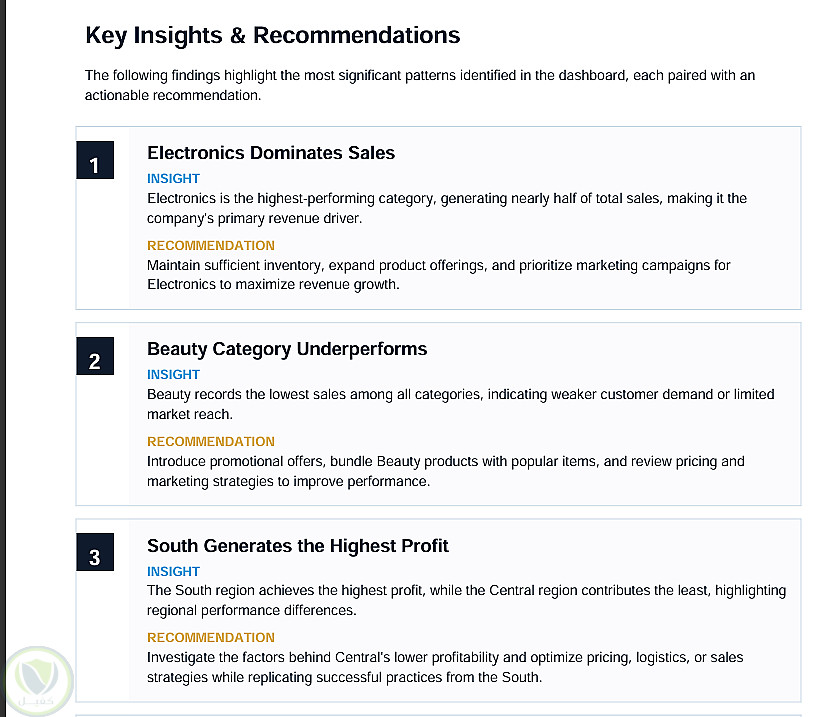This screenshot has width=819, height=717.
Task: Select South Generates the Highest Profit heading
Action: click(298, 546)
